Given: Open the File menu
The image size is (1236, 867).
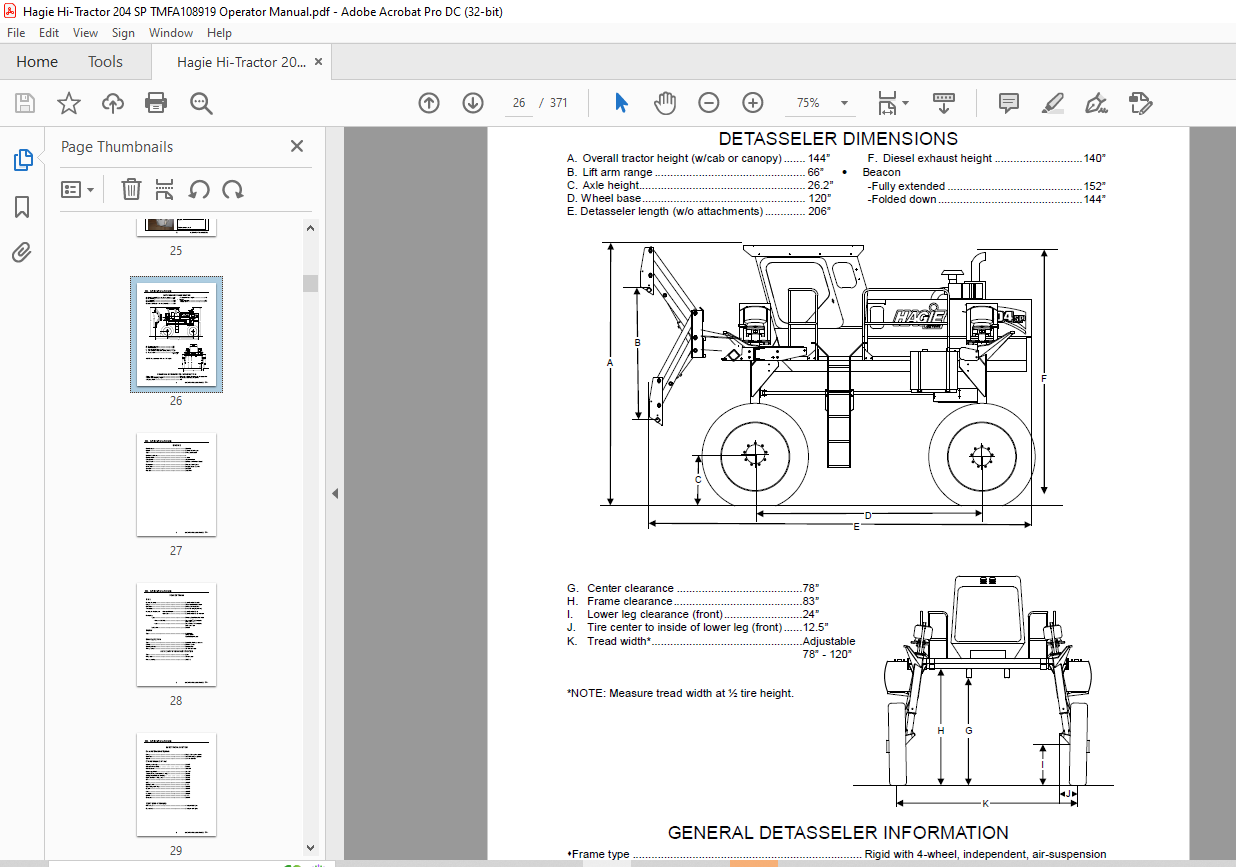Looking at the screenshot, I should (16, 33).
